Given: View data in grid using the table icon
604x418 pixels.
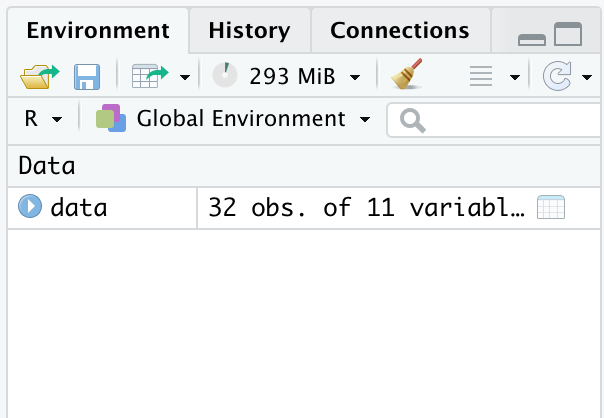Looking at the screenshot, I should 551,207.
